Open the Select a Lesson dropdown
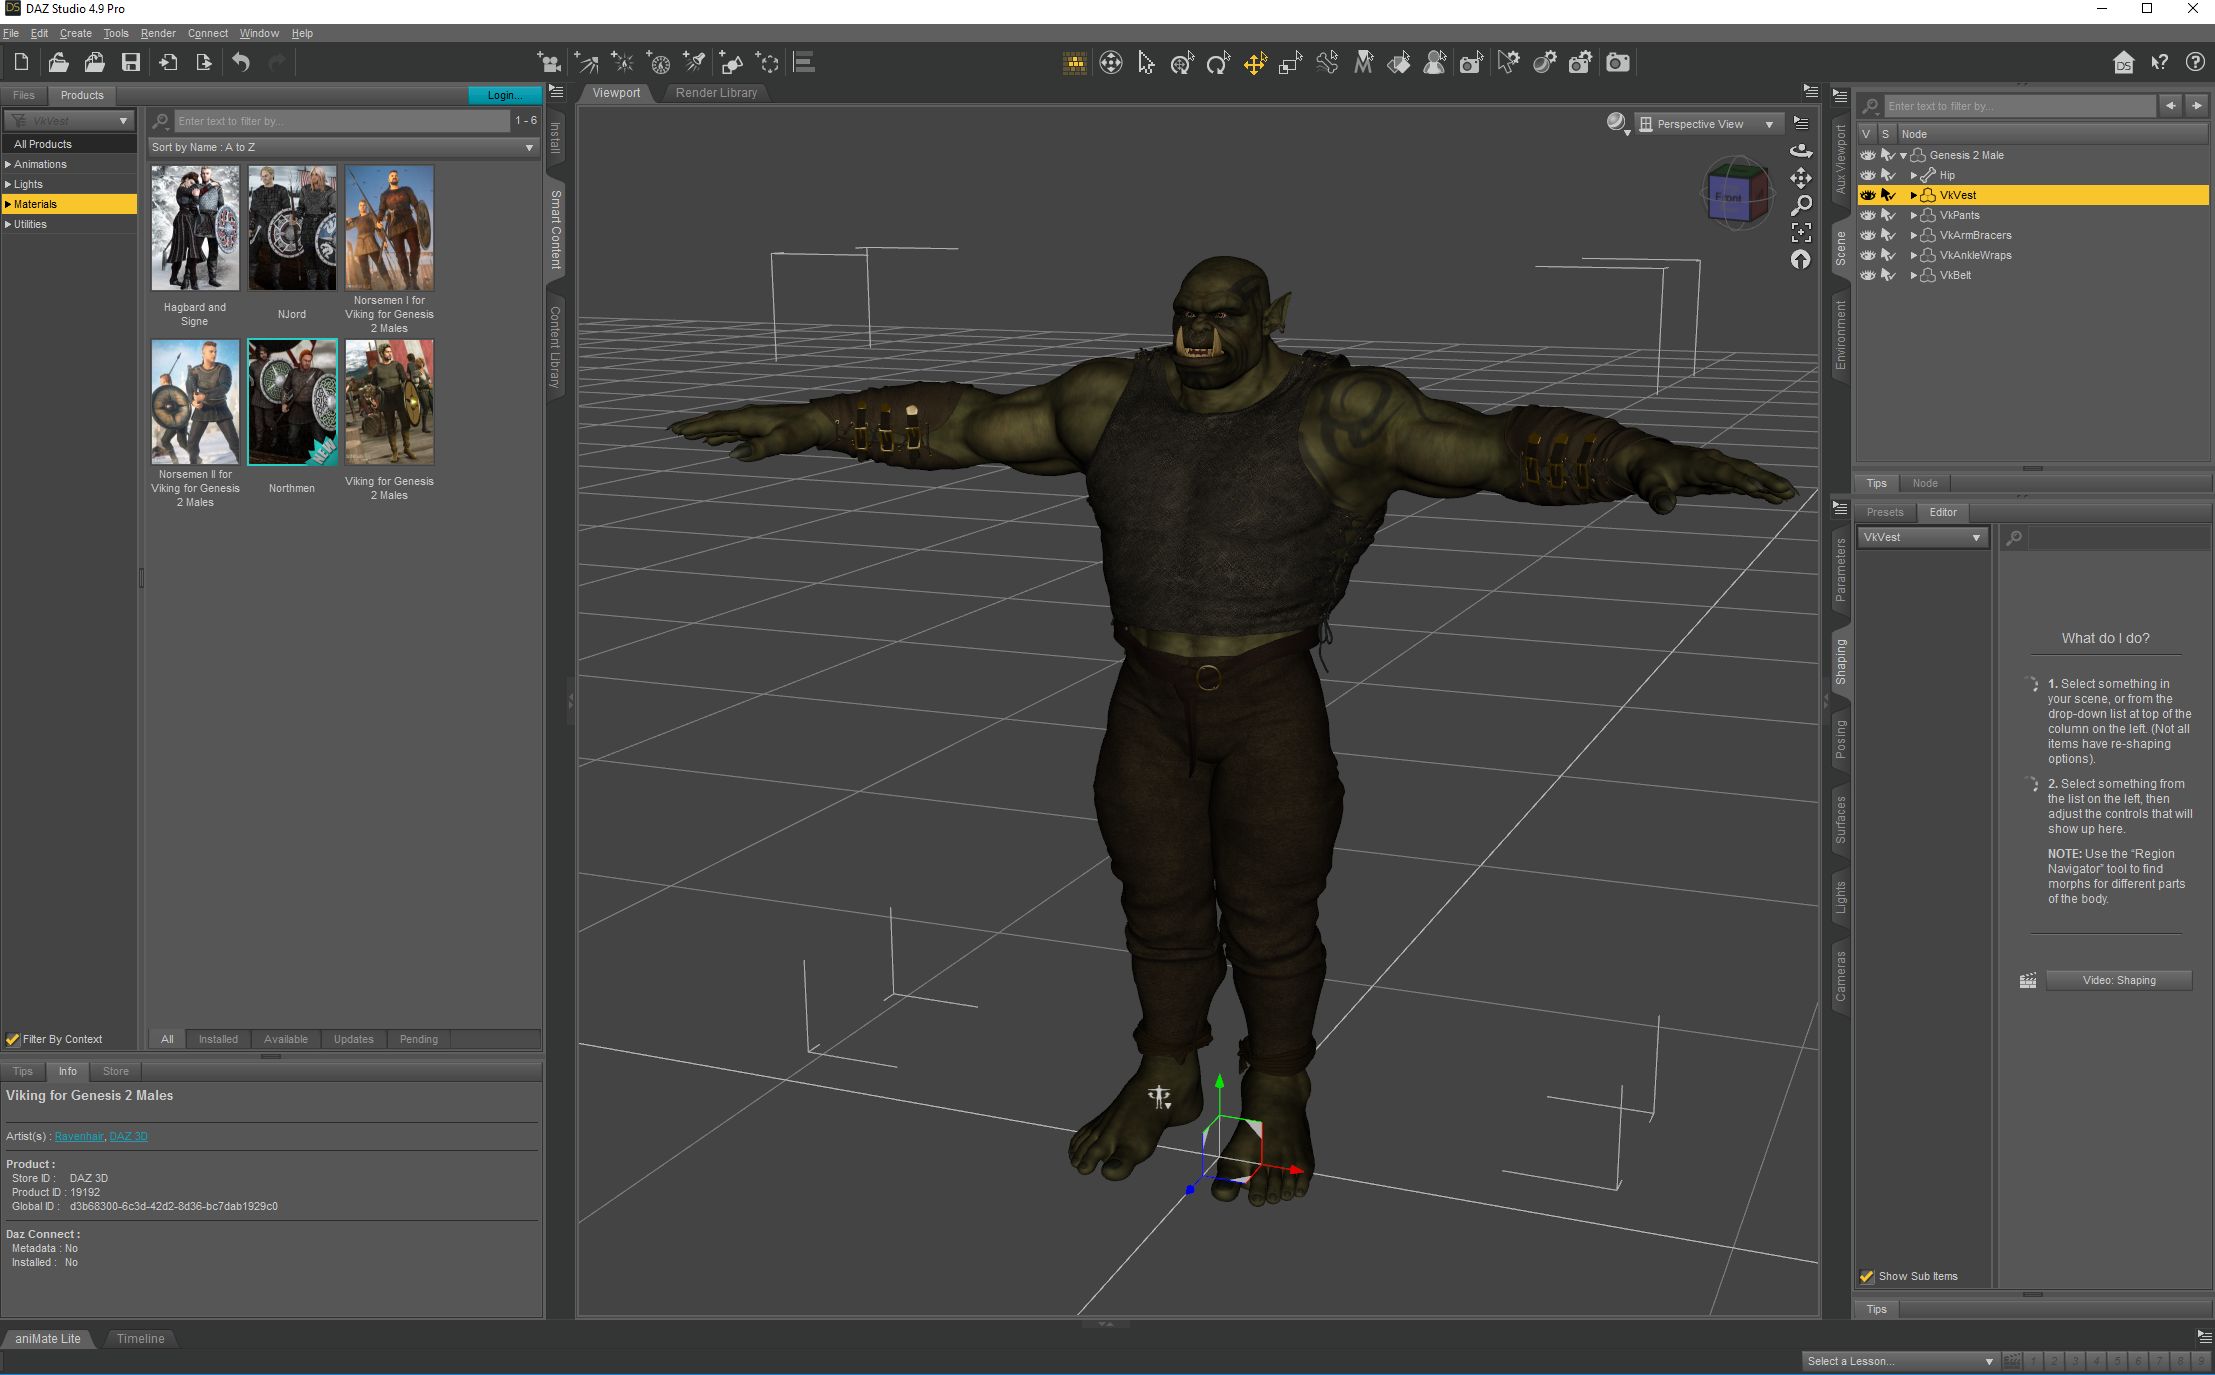The width and height of the screenshot is (2215, 1375). tap(1899, 1361)
